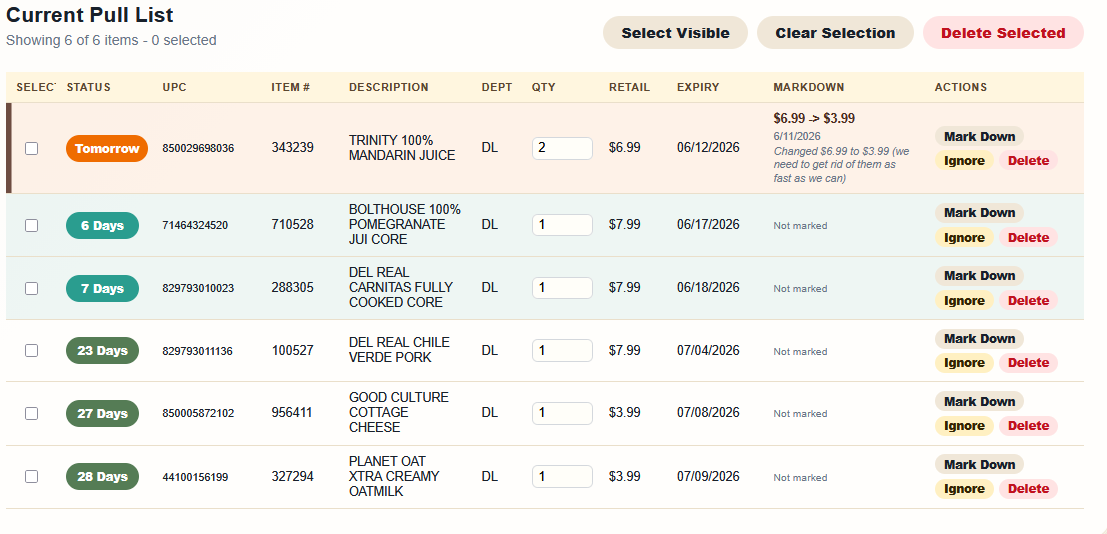This screenshot has width=1107, height=534.
Task: Click UPC 44100156199
Action: (x=195, y=477)
